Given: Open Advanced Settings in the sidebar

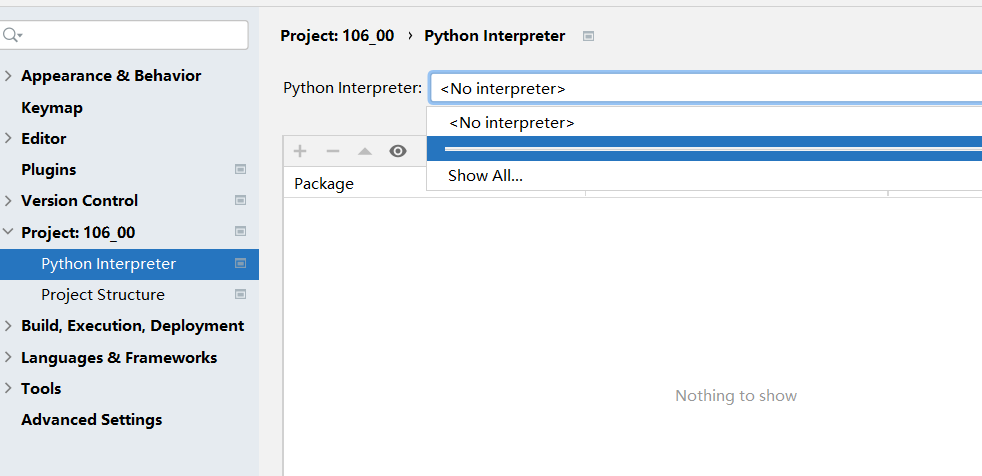Looking at the screenshot, I should (91, 420).
